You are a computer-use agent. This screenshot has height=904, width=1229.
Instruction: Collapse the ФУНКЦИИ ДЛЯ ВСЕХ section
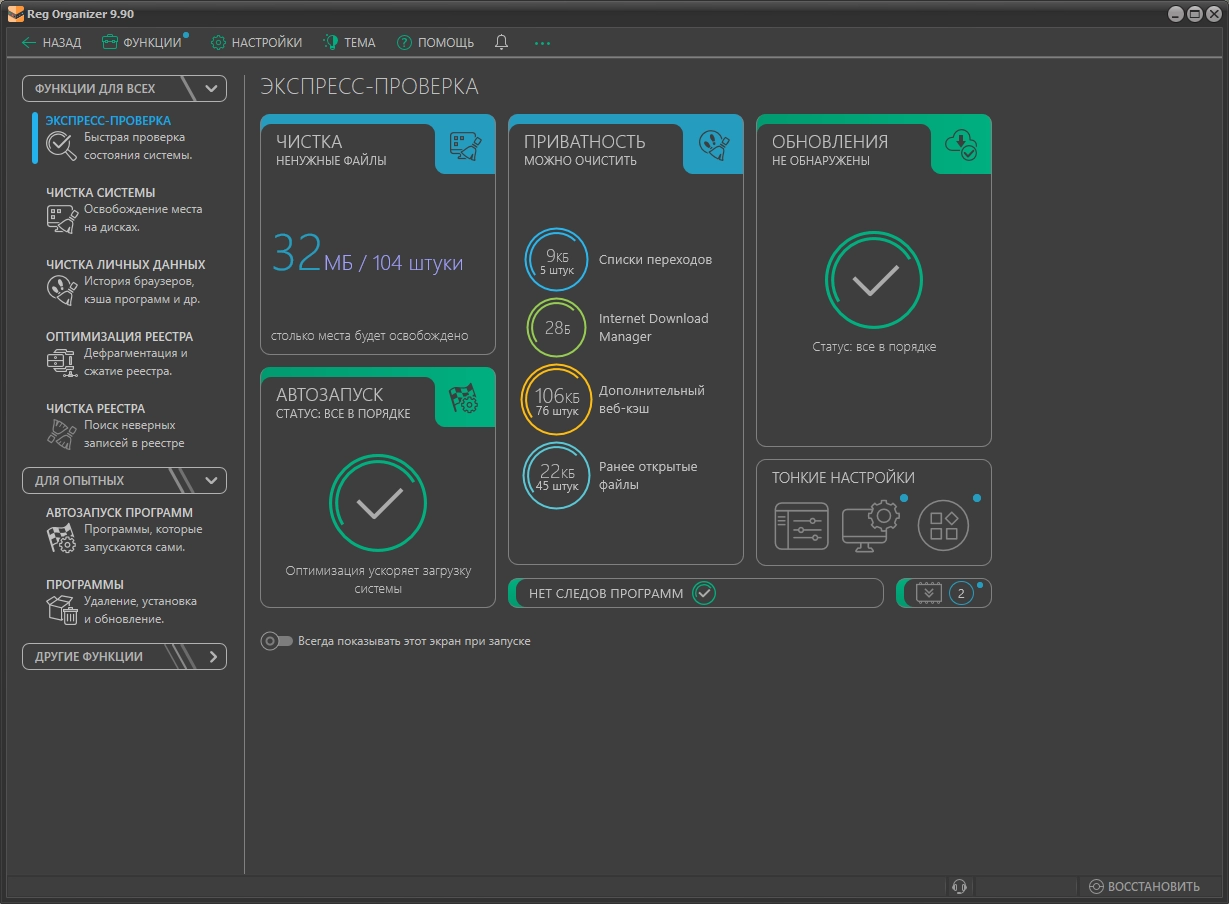click(211, 89)
